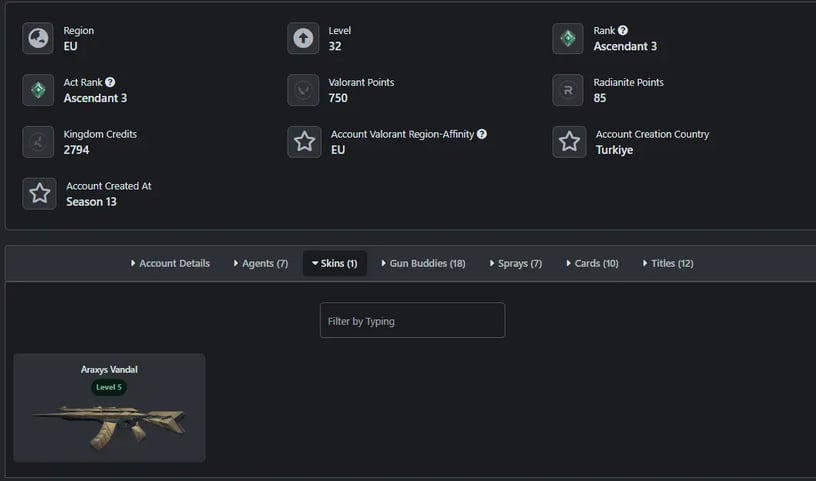The image size is (816, 481).
Task: Expand the Agents (7) tab
Action: (x=261, y=263)
